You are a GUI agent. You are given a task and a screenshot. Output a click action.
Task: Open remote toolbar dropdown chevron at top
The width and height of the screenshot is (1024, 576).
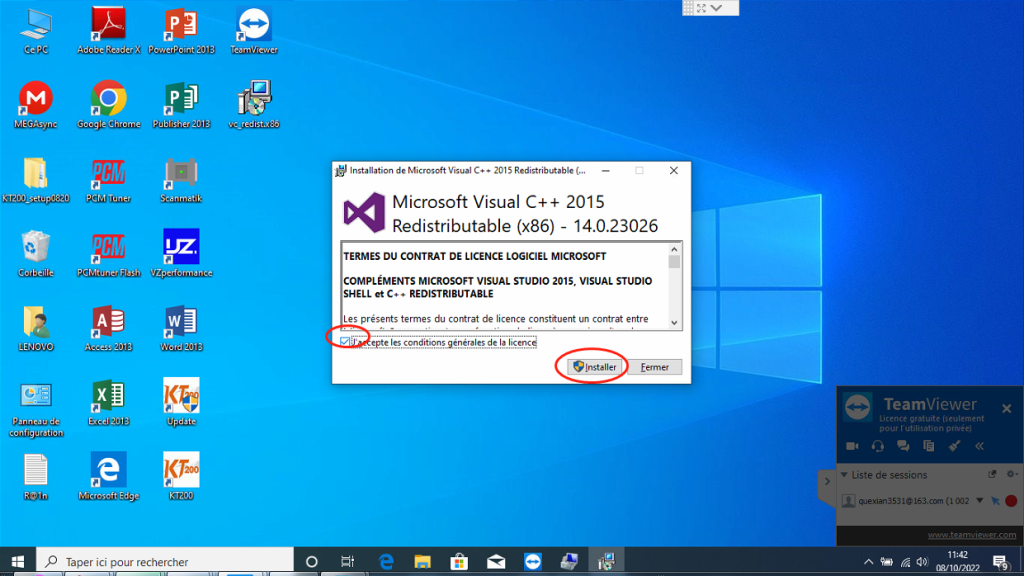pyautogui.click(x=716, y=8)
